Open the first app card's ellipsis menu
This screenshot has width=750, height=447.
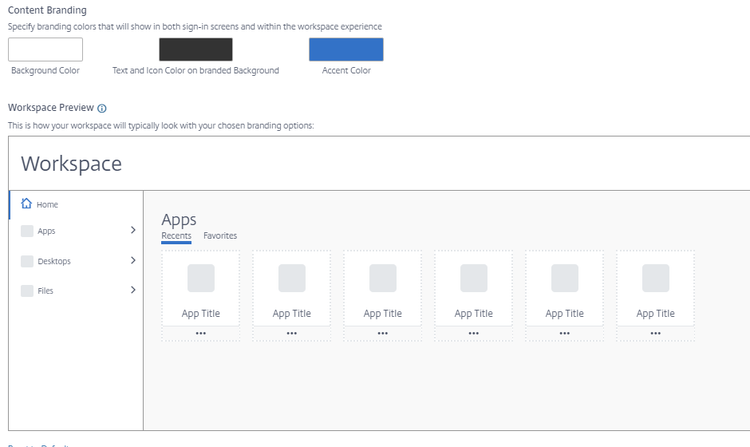point(201,333)
